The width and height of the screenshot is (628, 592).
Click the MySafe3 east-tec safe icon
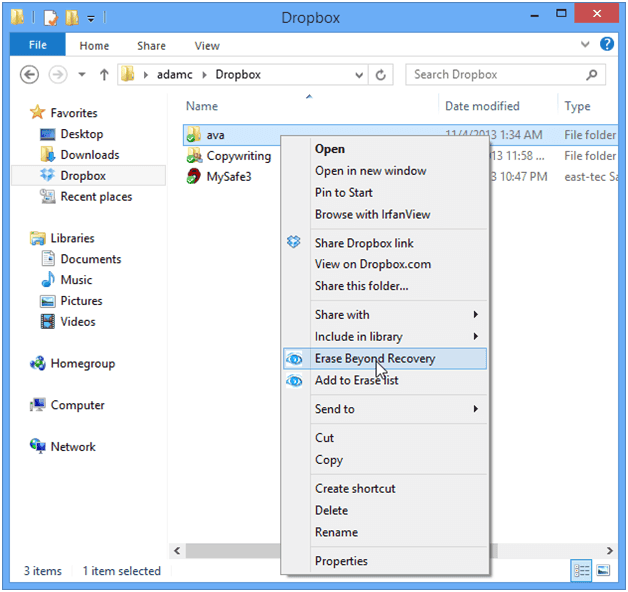click(193, 176)
